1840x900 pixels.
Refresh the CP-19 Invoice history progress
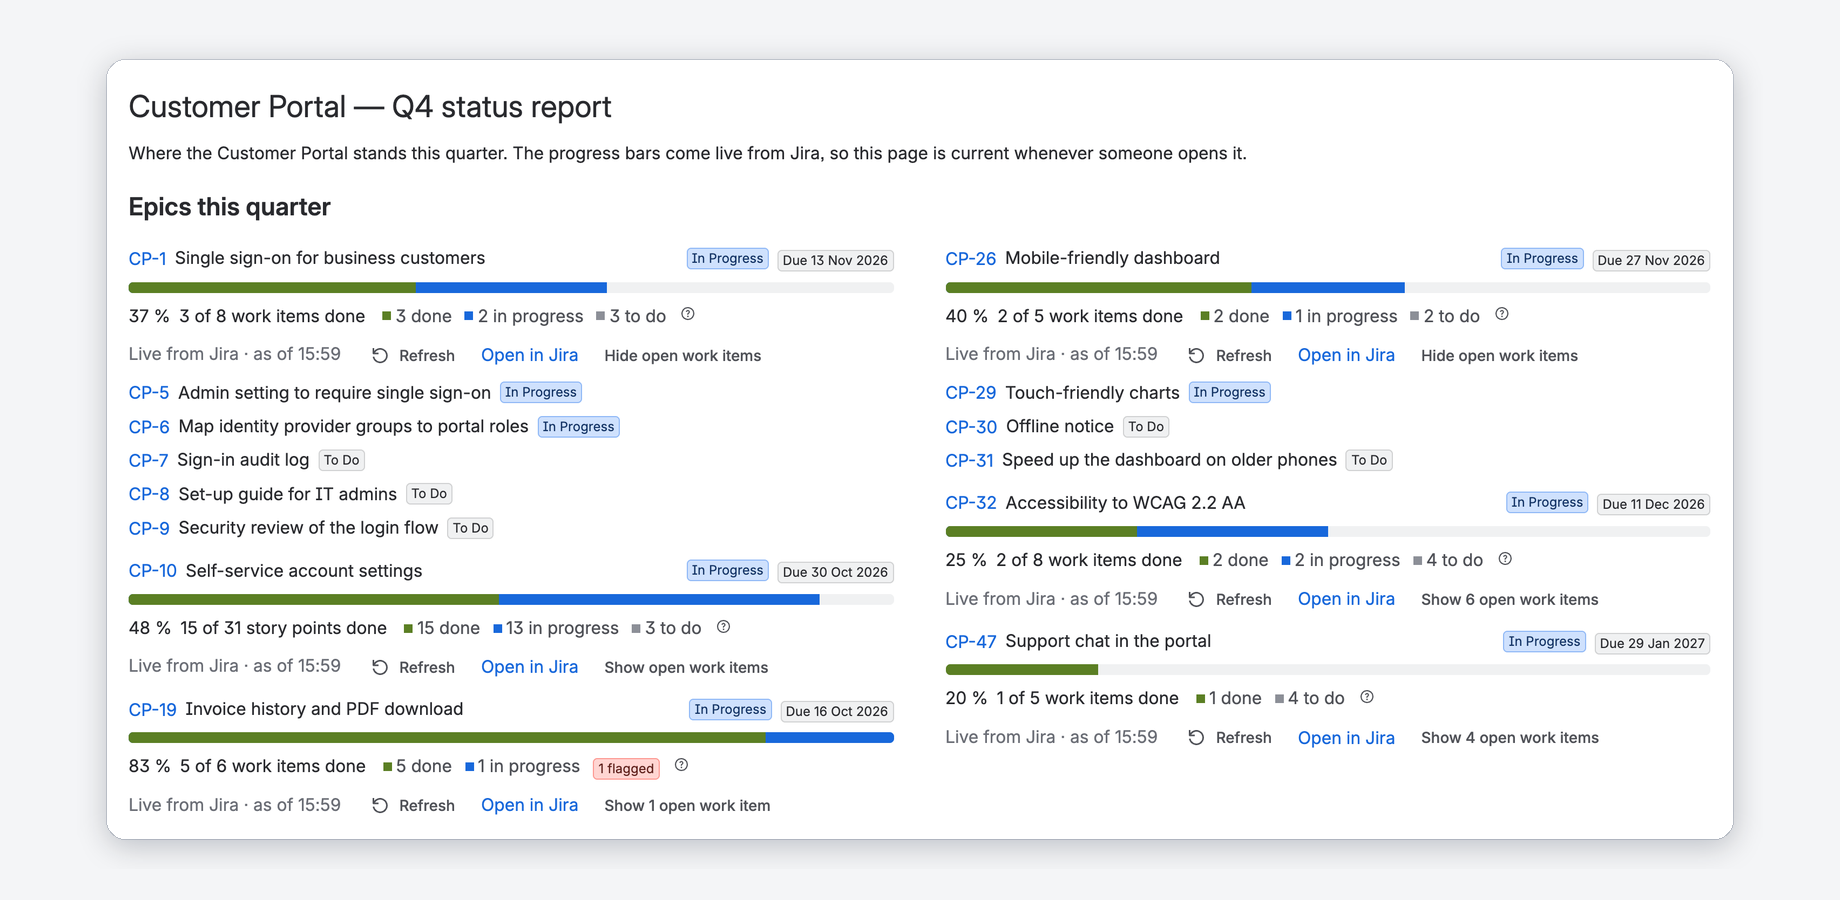(x=414, y=805)
